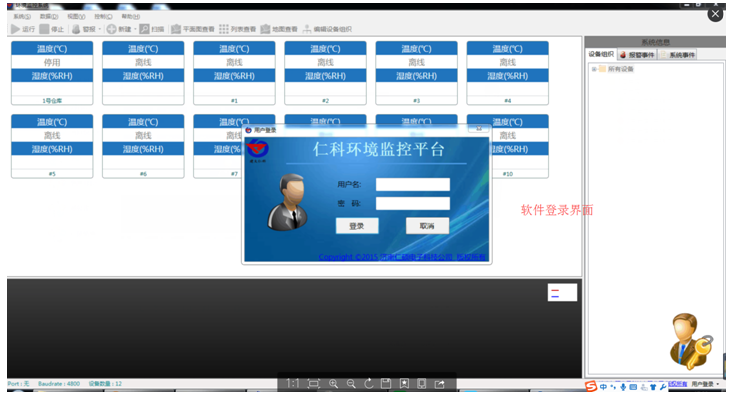Click the bookmark star viewer icon
738x401 pixels.
click(404, 384)
